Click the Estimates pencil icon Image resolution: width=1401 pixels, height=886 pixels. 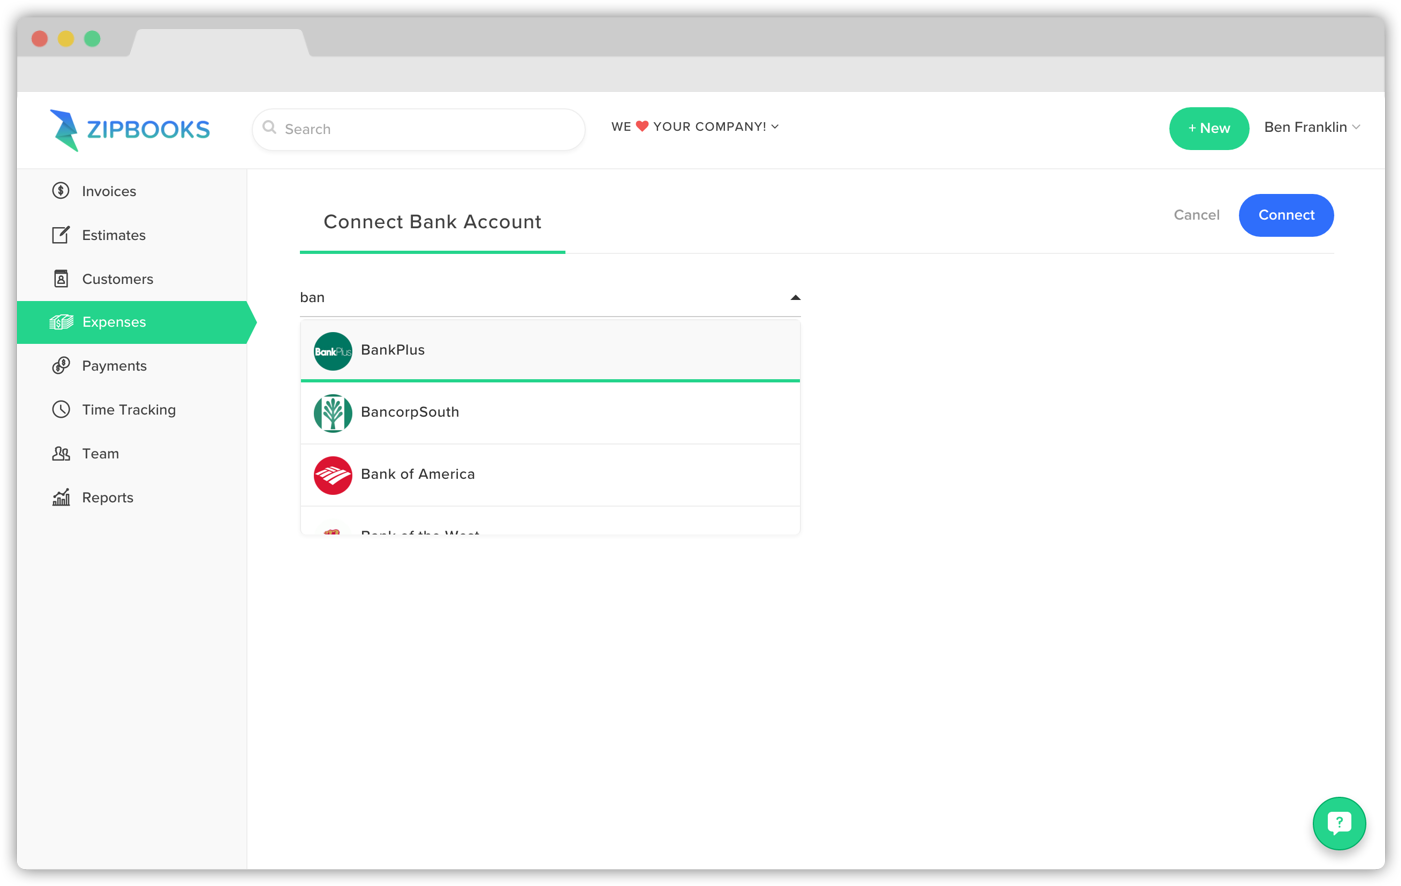point(61,235)
